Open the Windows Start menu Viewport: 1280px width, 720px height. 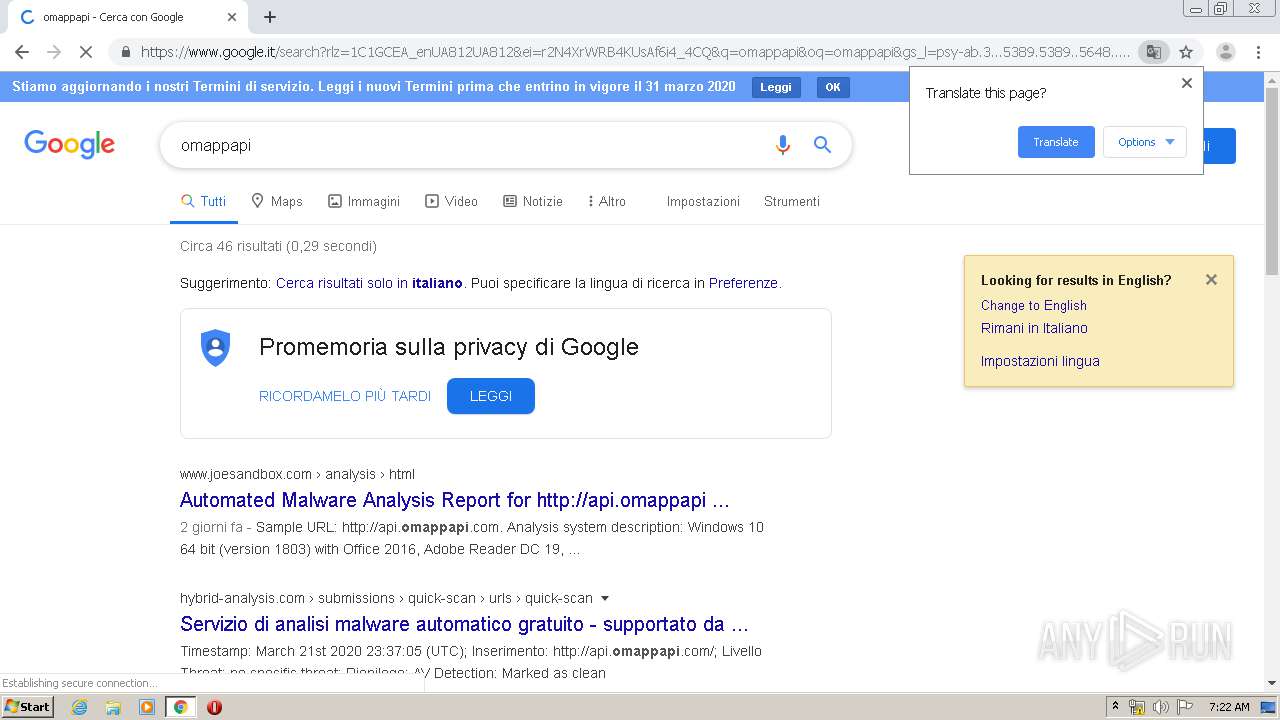tap(28, 707)
